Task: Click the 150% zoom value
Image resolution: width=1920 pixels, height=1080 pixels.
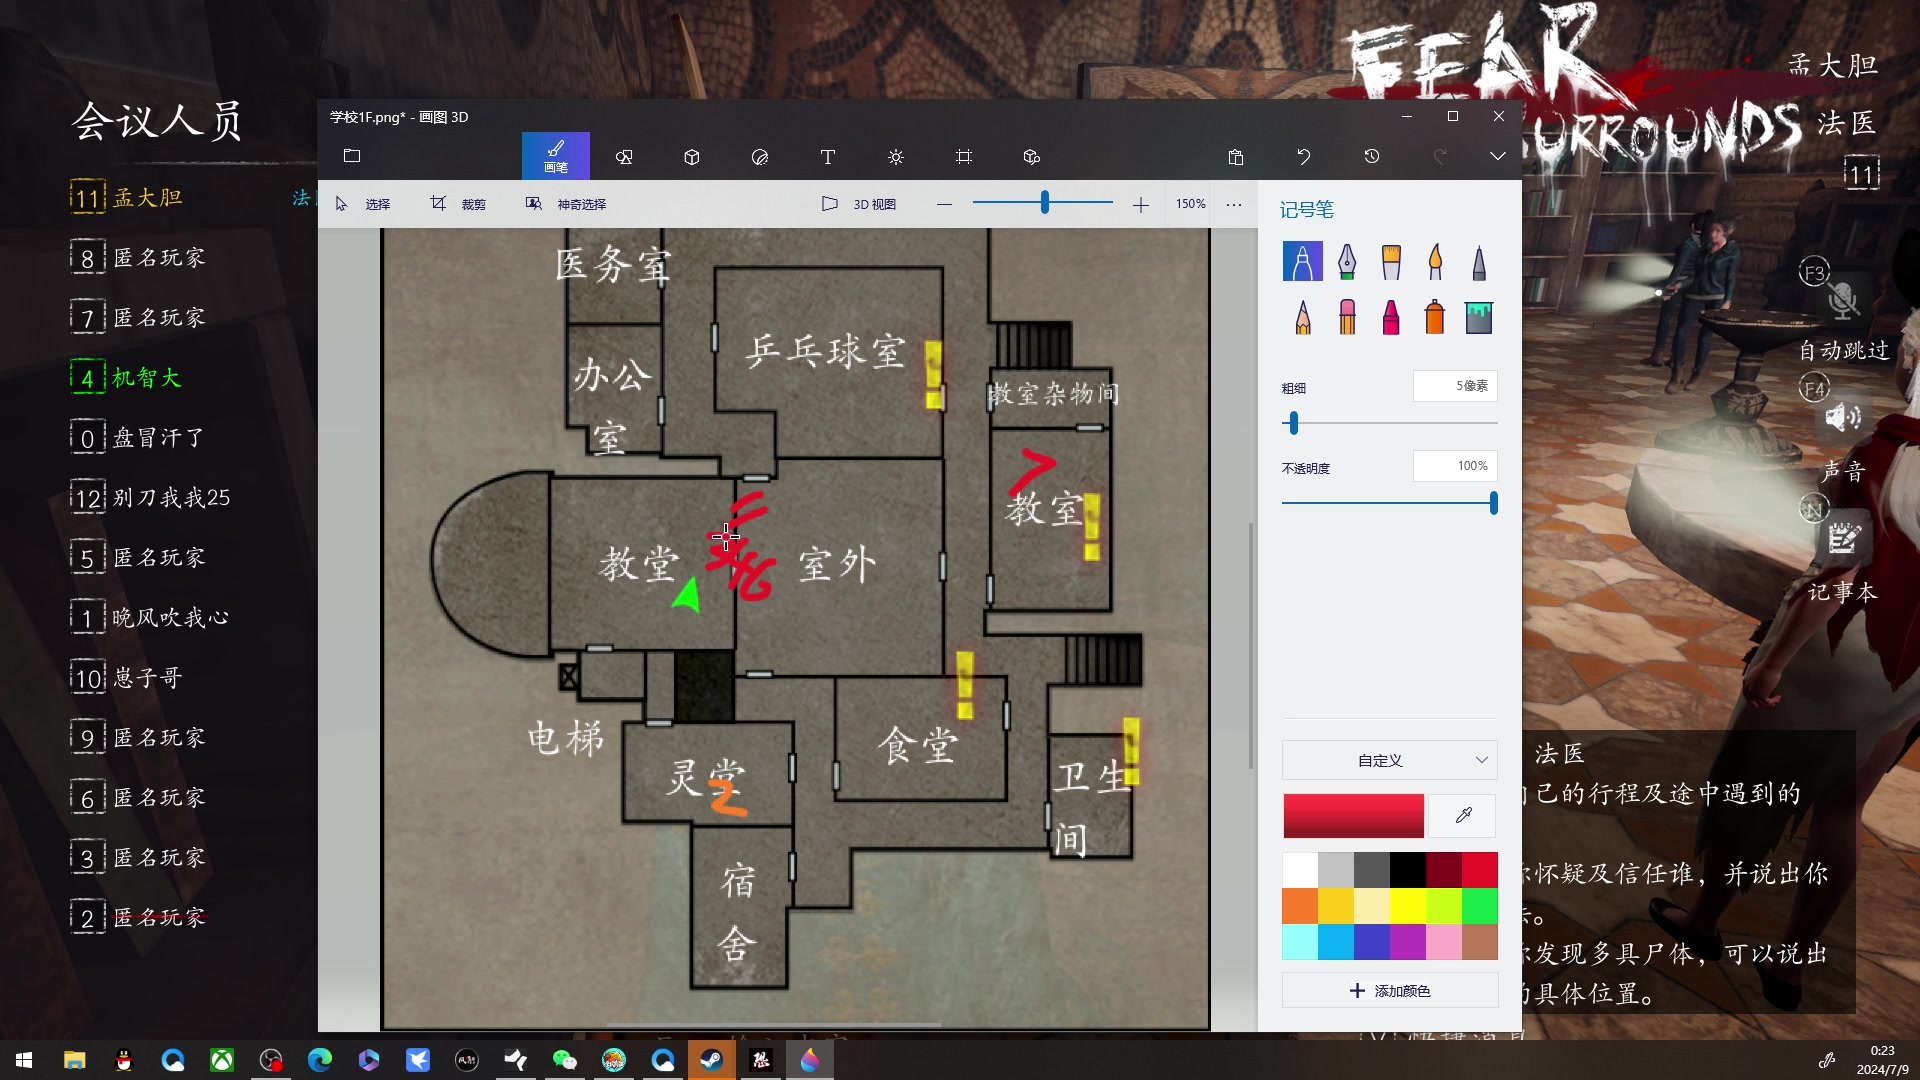Action: [x=1190, y=204]
